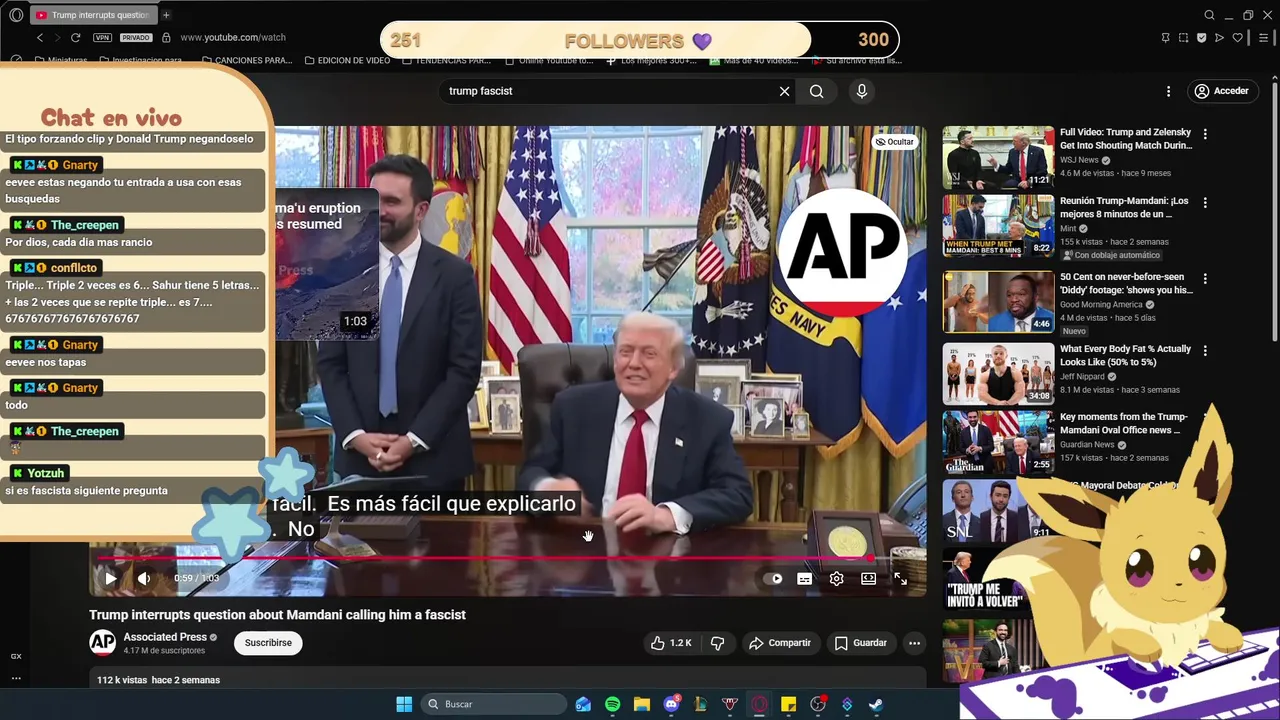Open the Associated Press channel avatar

point(102,643)
